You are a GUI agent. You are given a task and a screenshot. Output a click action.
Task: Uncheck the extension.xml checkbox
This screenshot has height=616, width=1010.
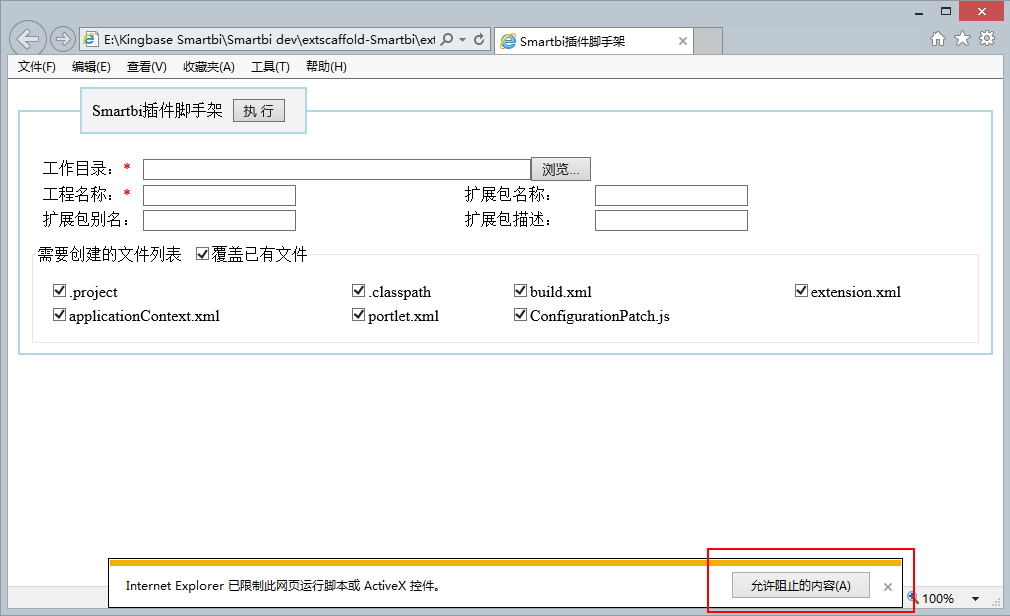point(801,291)
